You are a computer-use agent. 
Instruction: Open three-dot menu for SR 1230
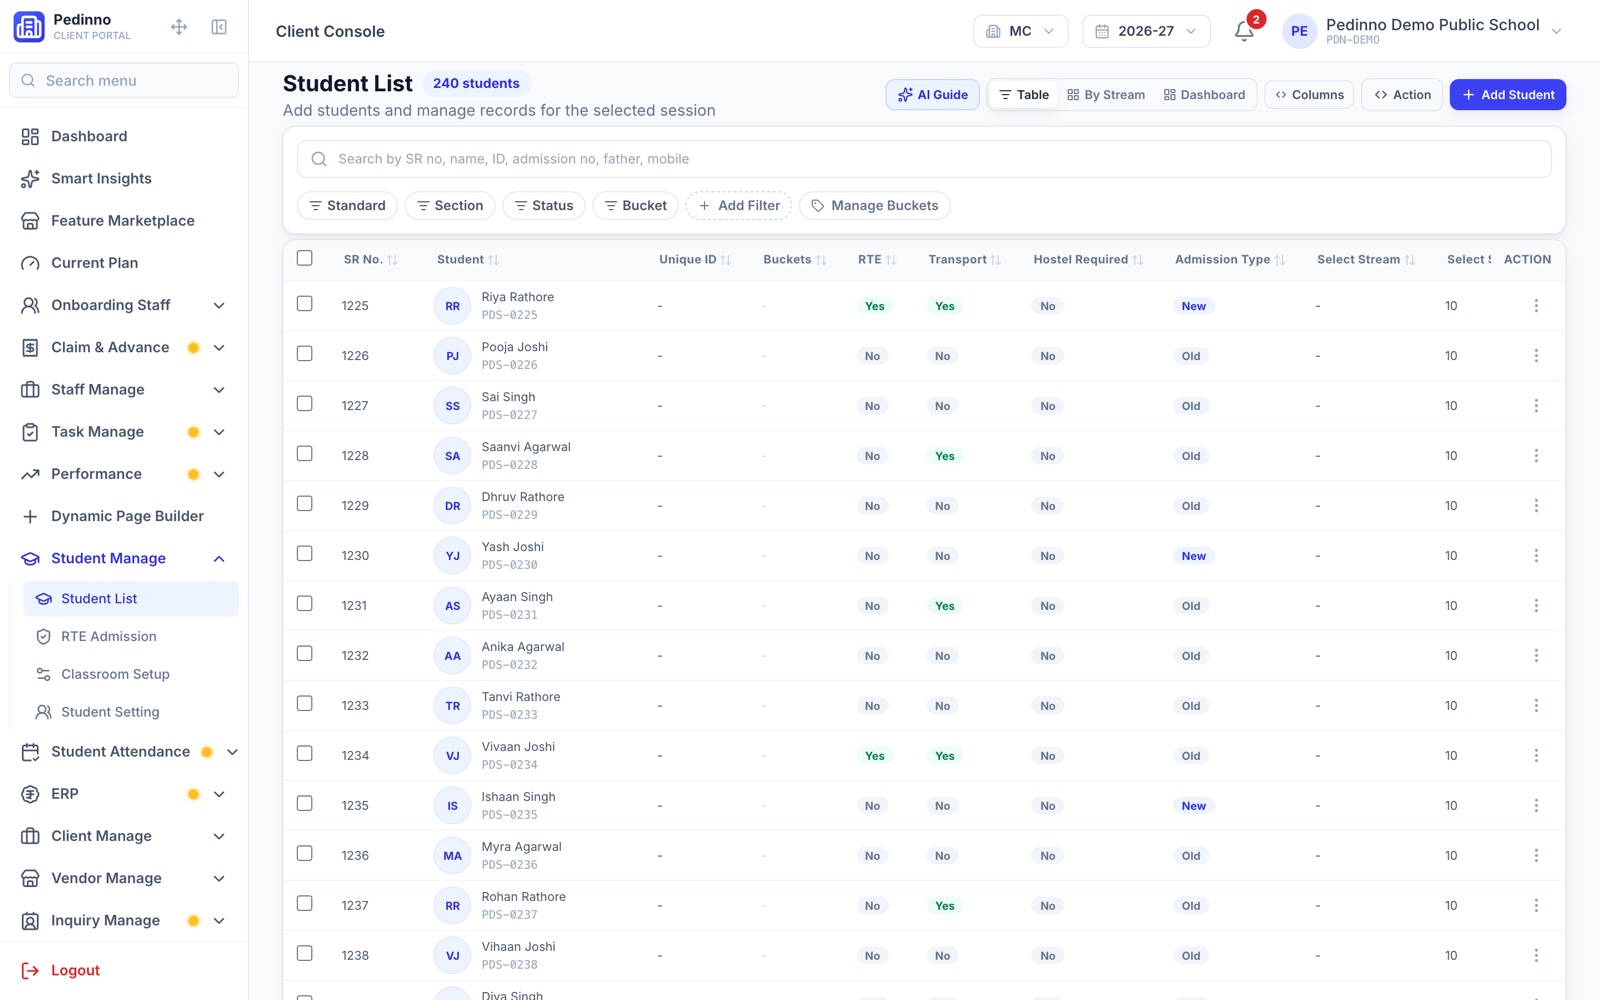pos(1536,556)
